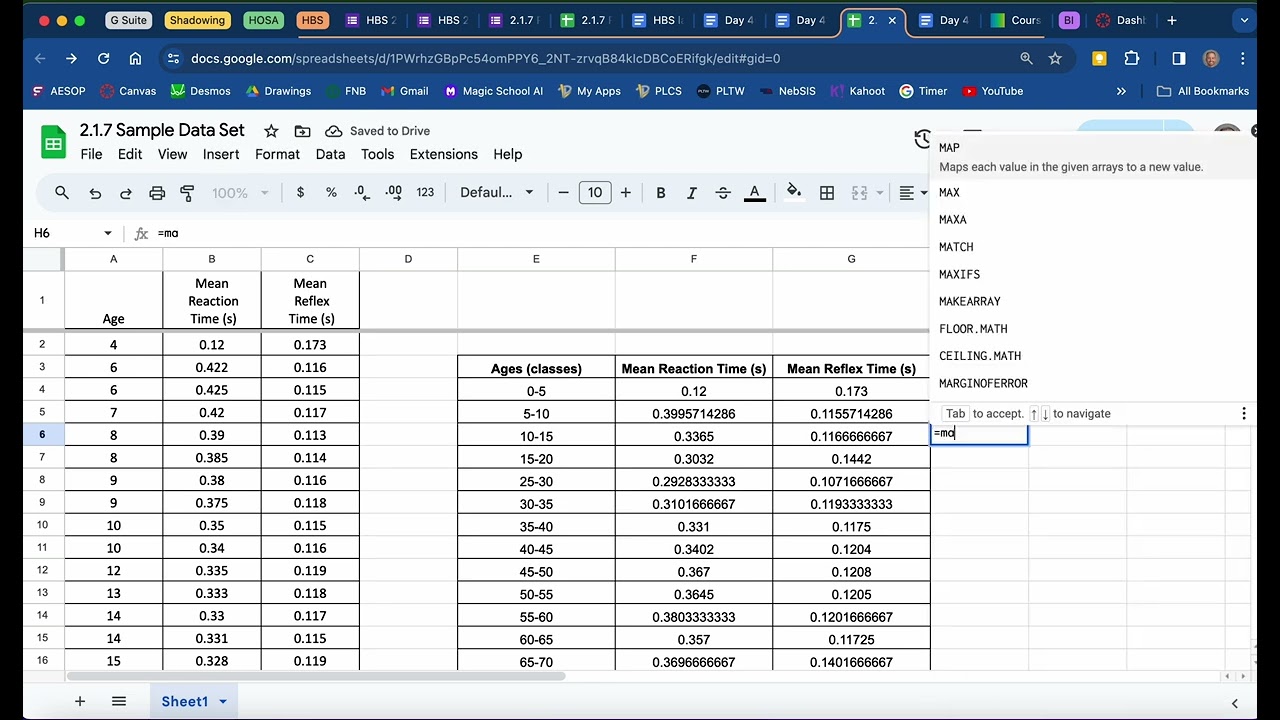Click the move to folder icon

coord(302,131)
